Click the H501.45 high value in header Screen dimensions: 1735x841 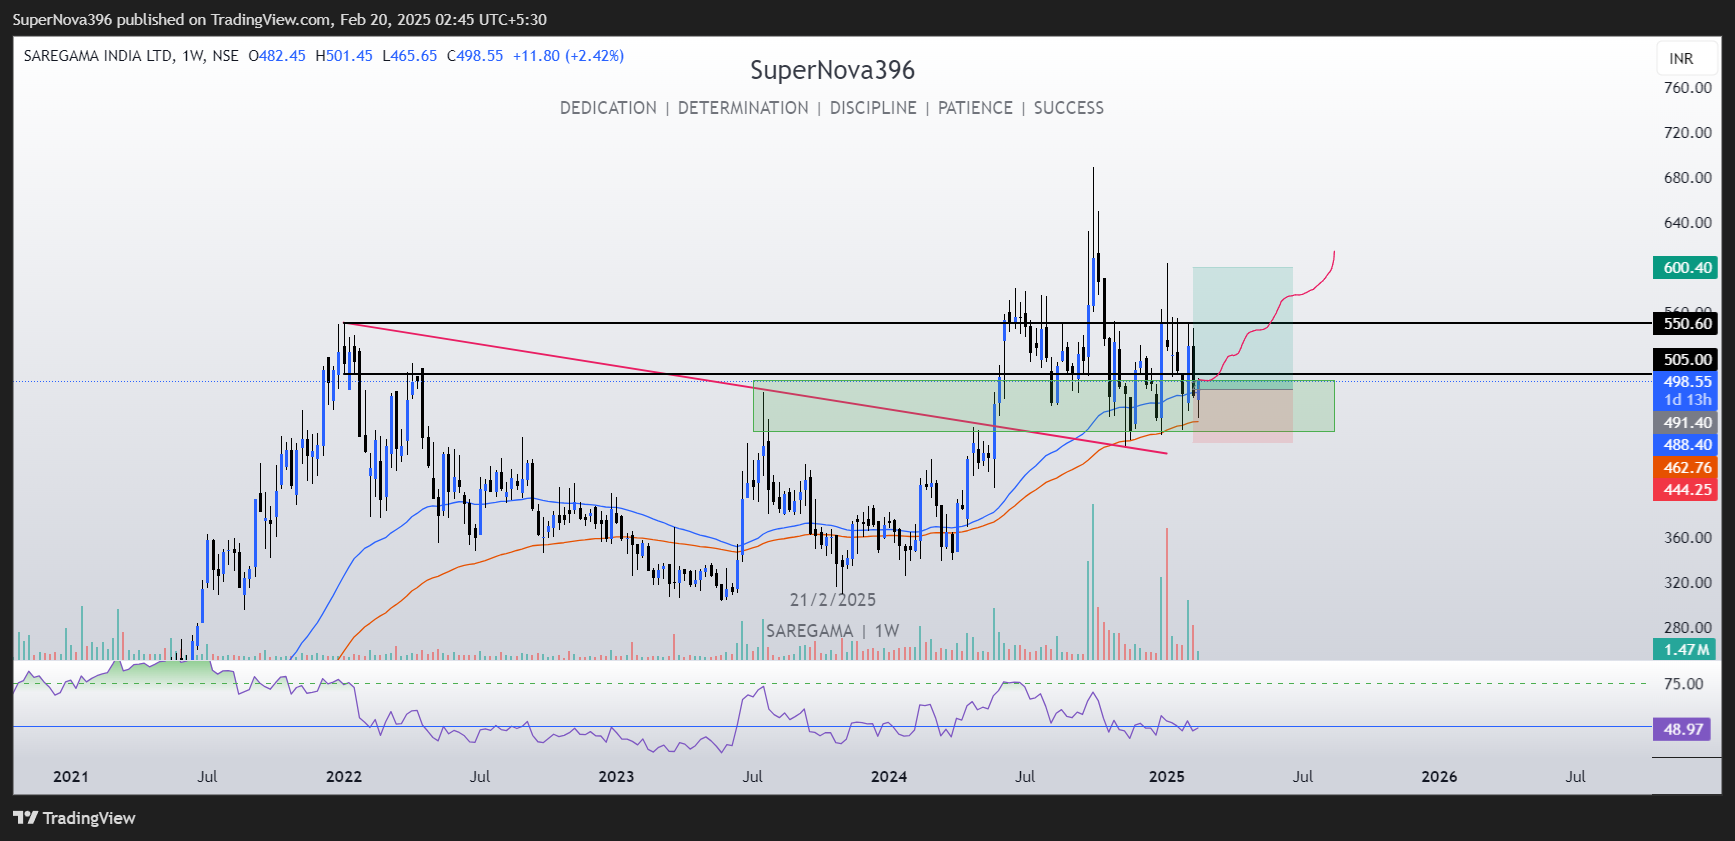click(344, 56)
